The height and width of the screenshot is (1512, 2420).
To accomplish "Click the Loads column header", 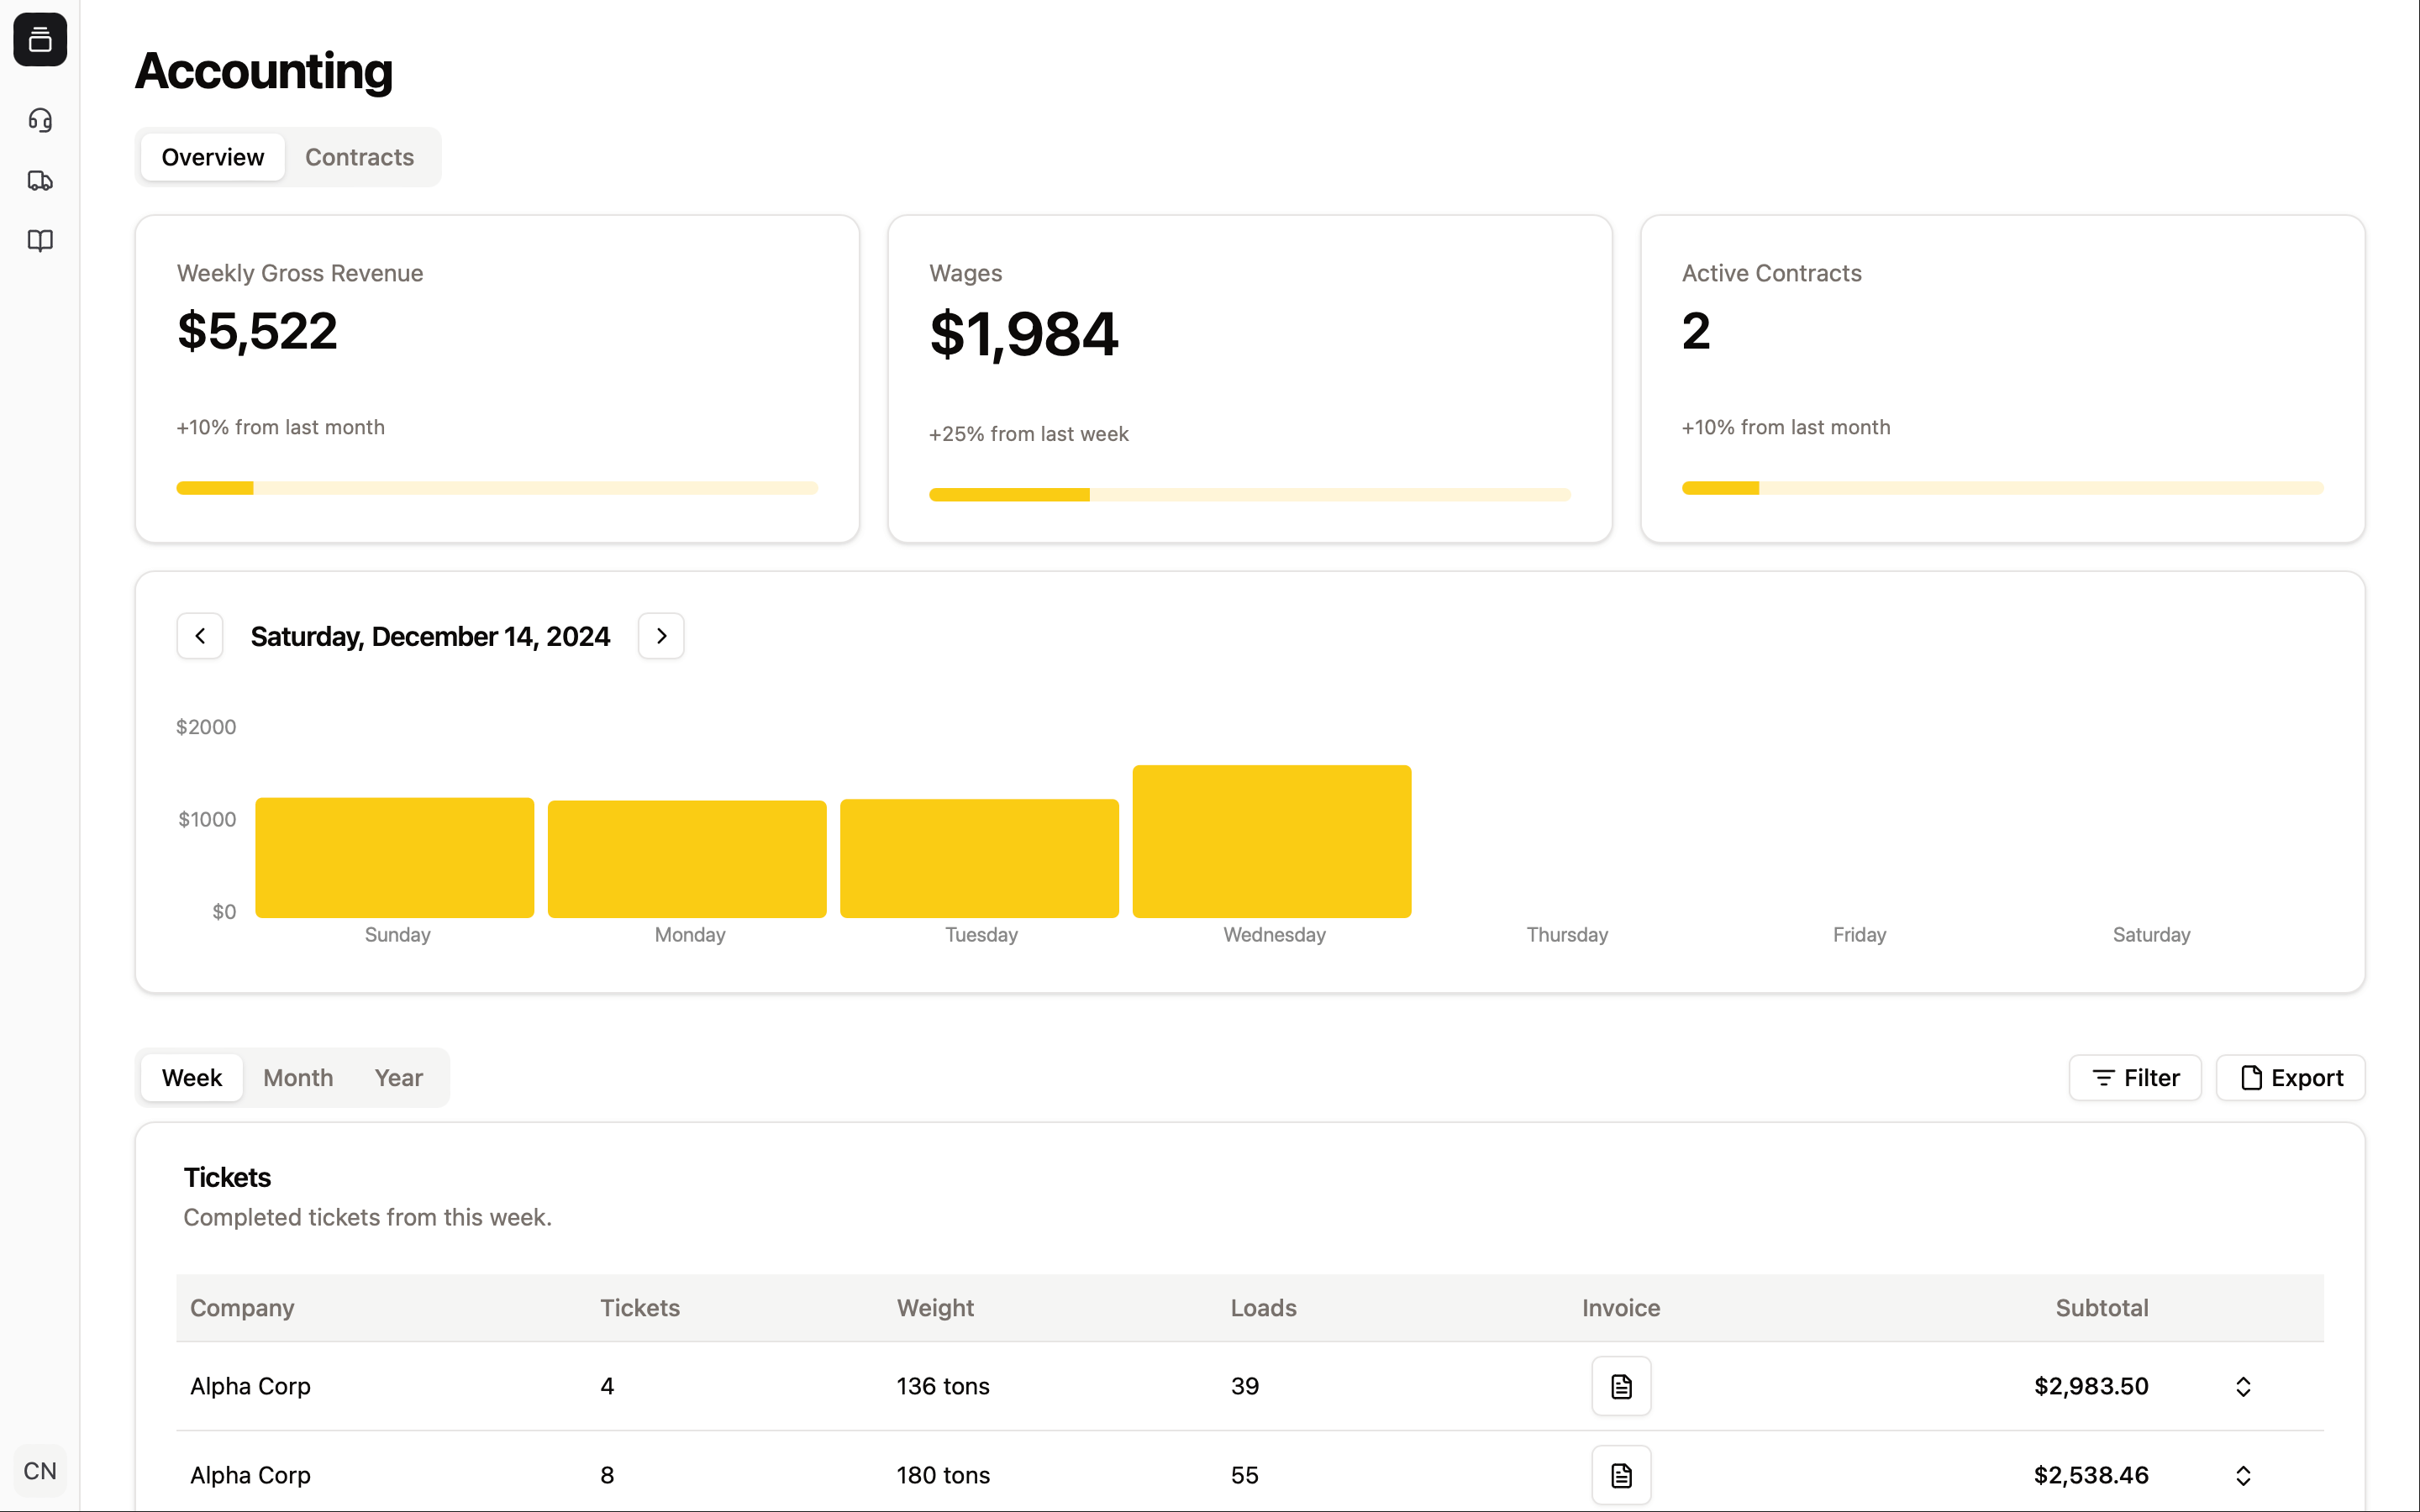I will 1263,1308.
